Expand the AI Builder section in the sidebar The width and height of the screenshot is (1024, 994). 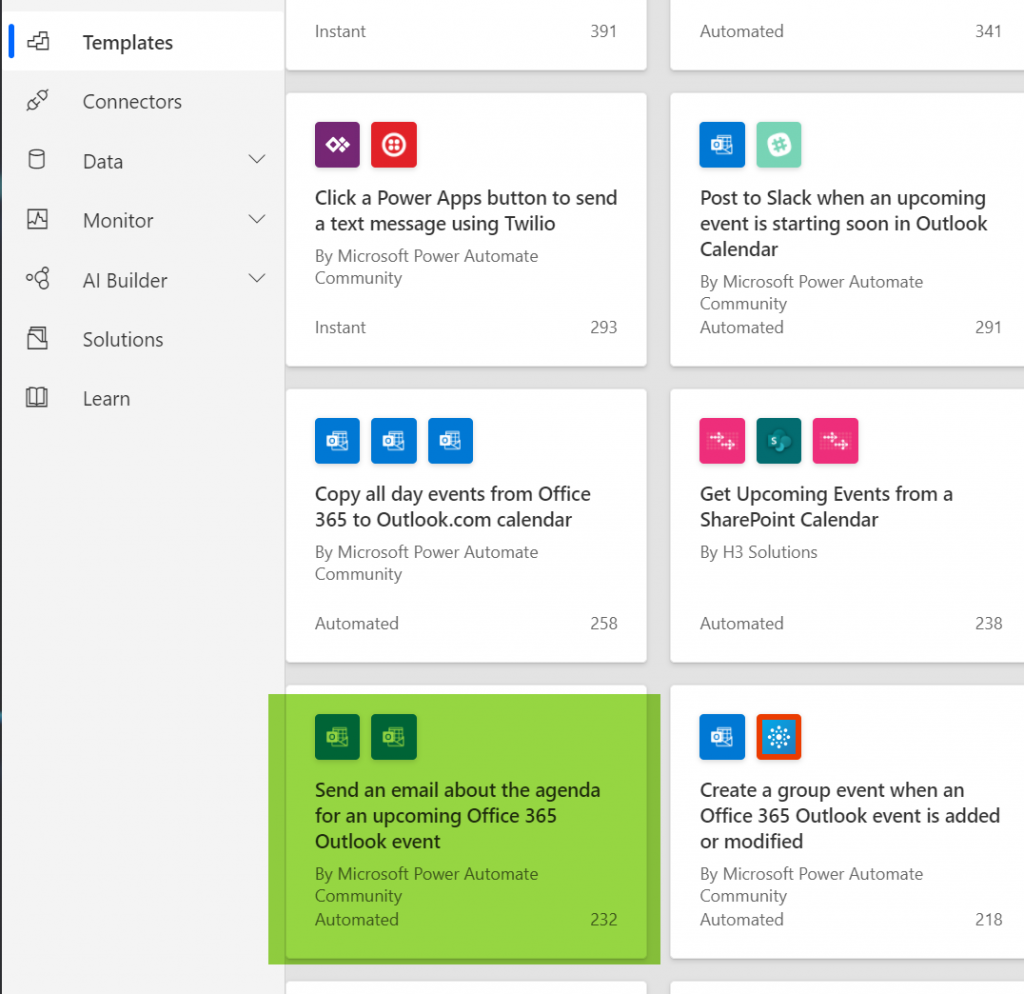(257, 279)
